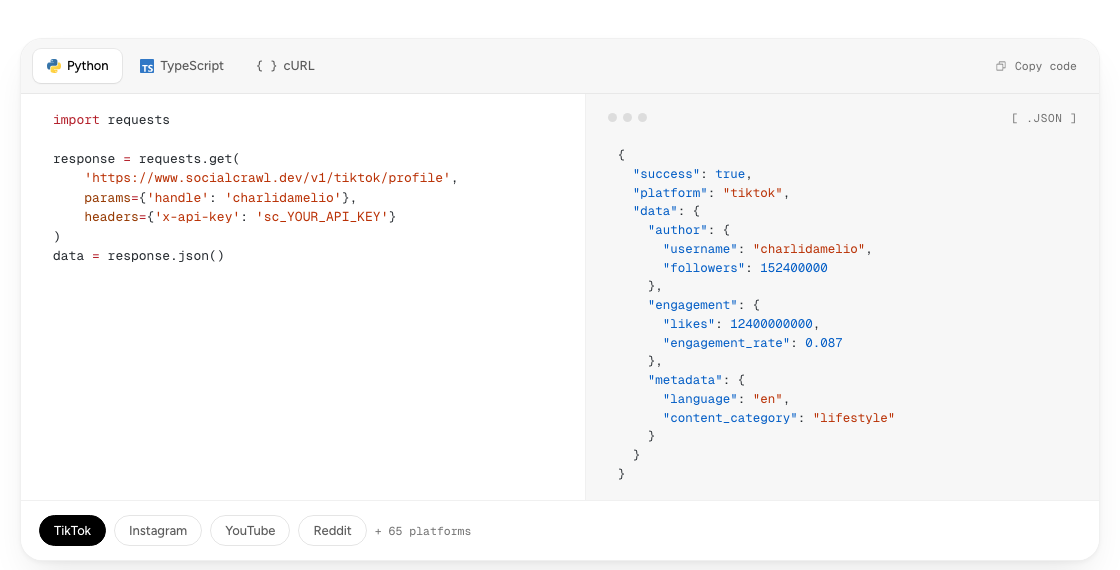
Task: Click the curly braces cURL icon
Action: click(266, 66)
